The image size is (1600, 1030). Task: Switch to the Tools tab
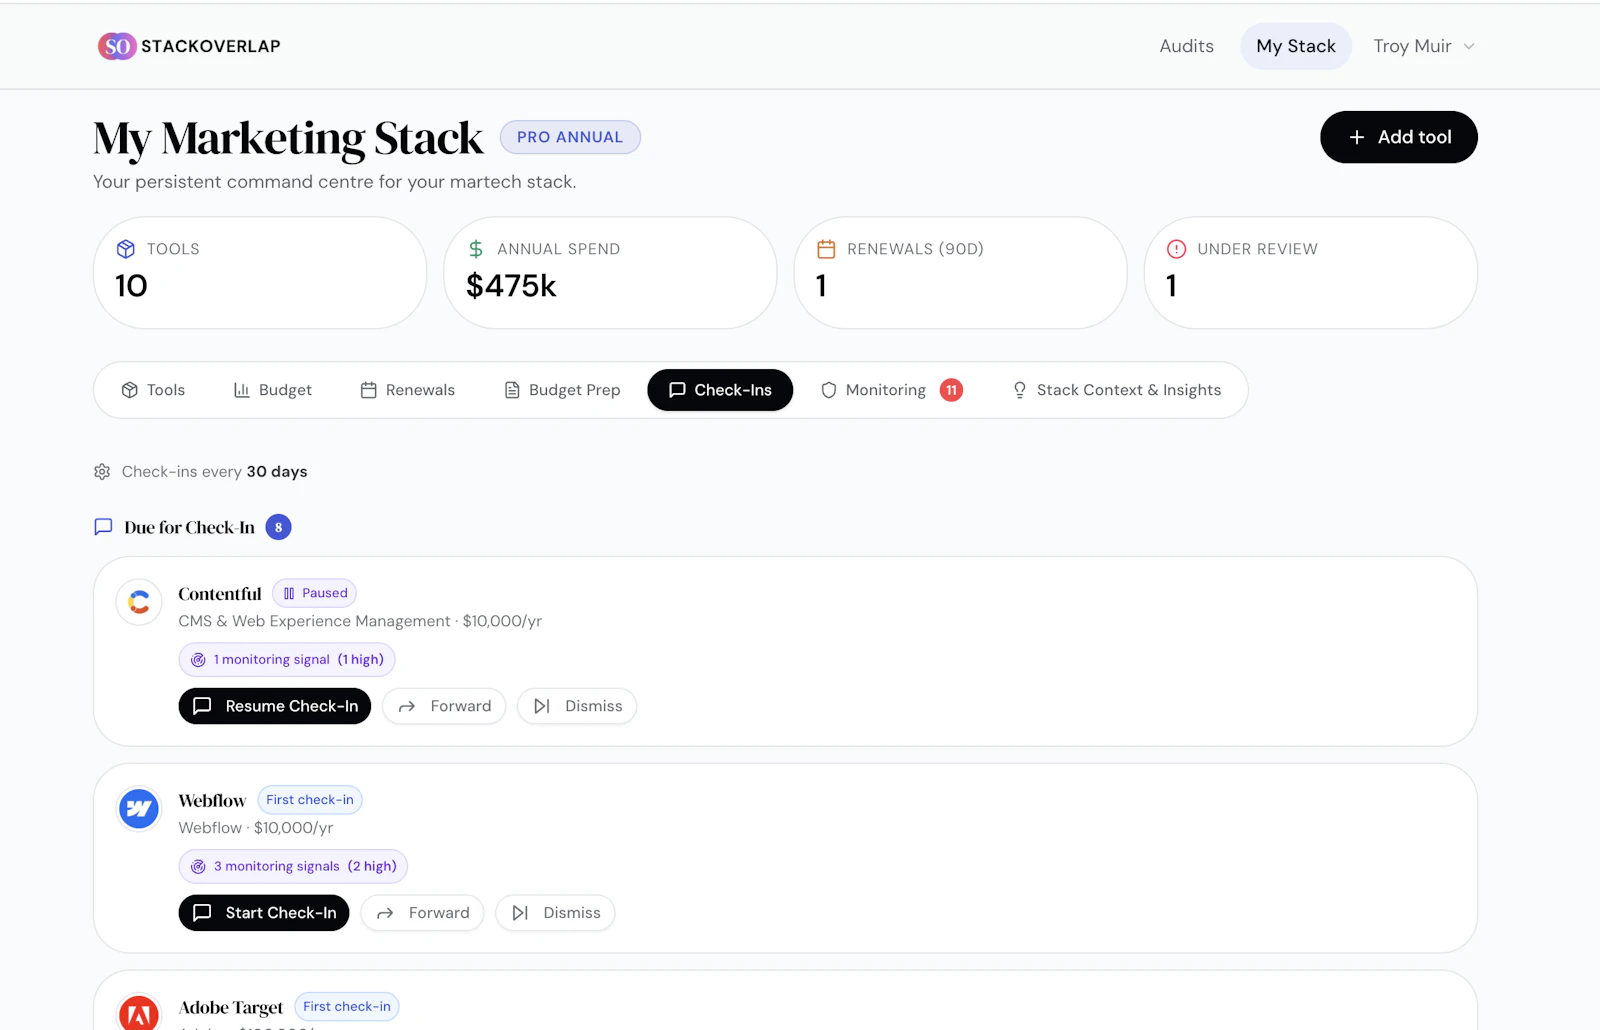[153, 390]
